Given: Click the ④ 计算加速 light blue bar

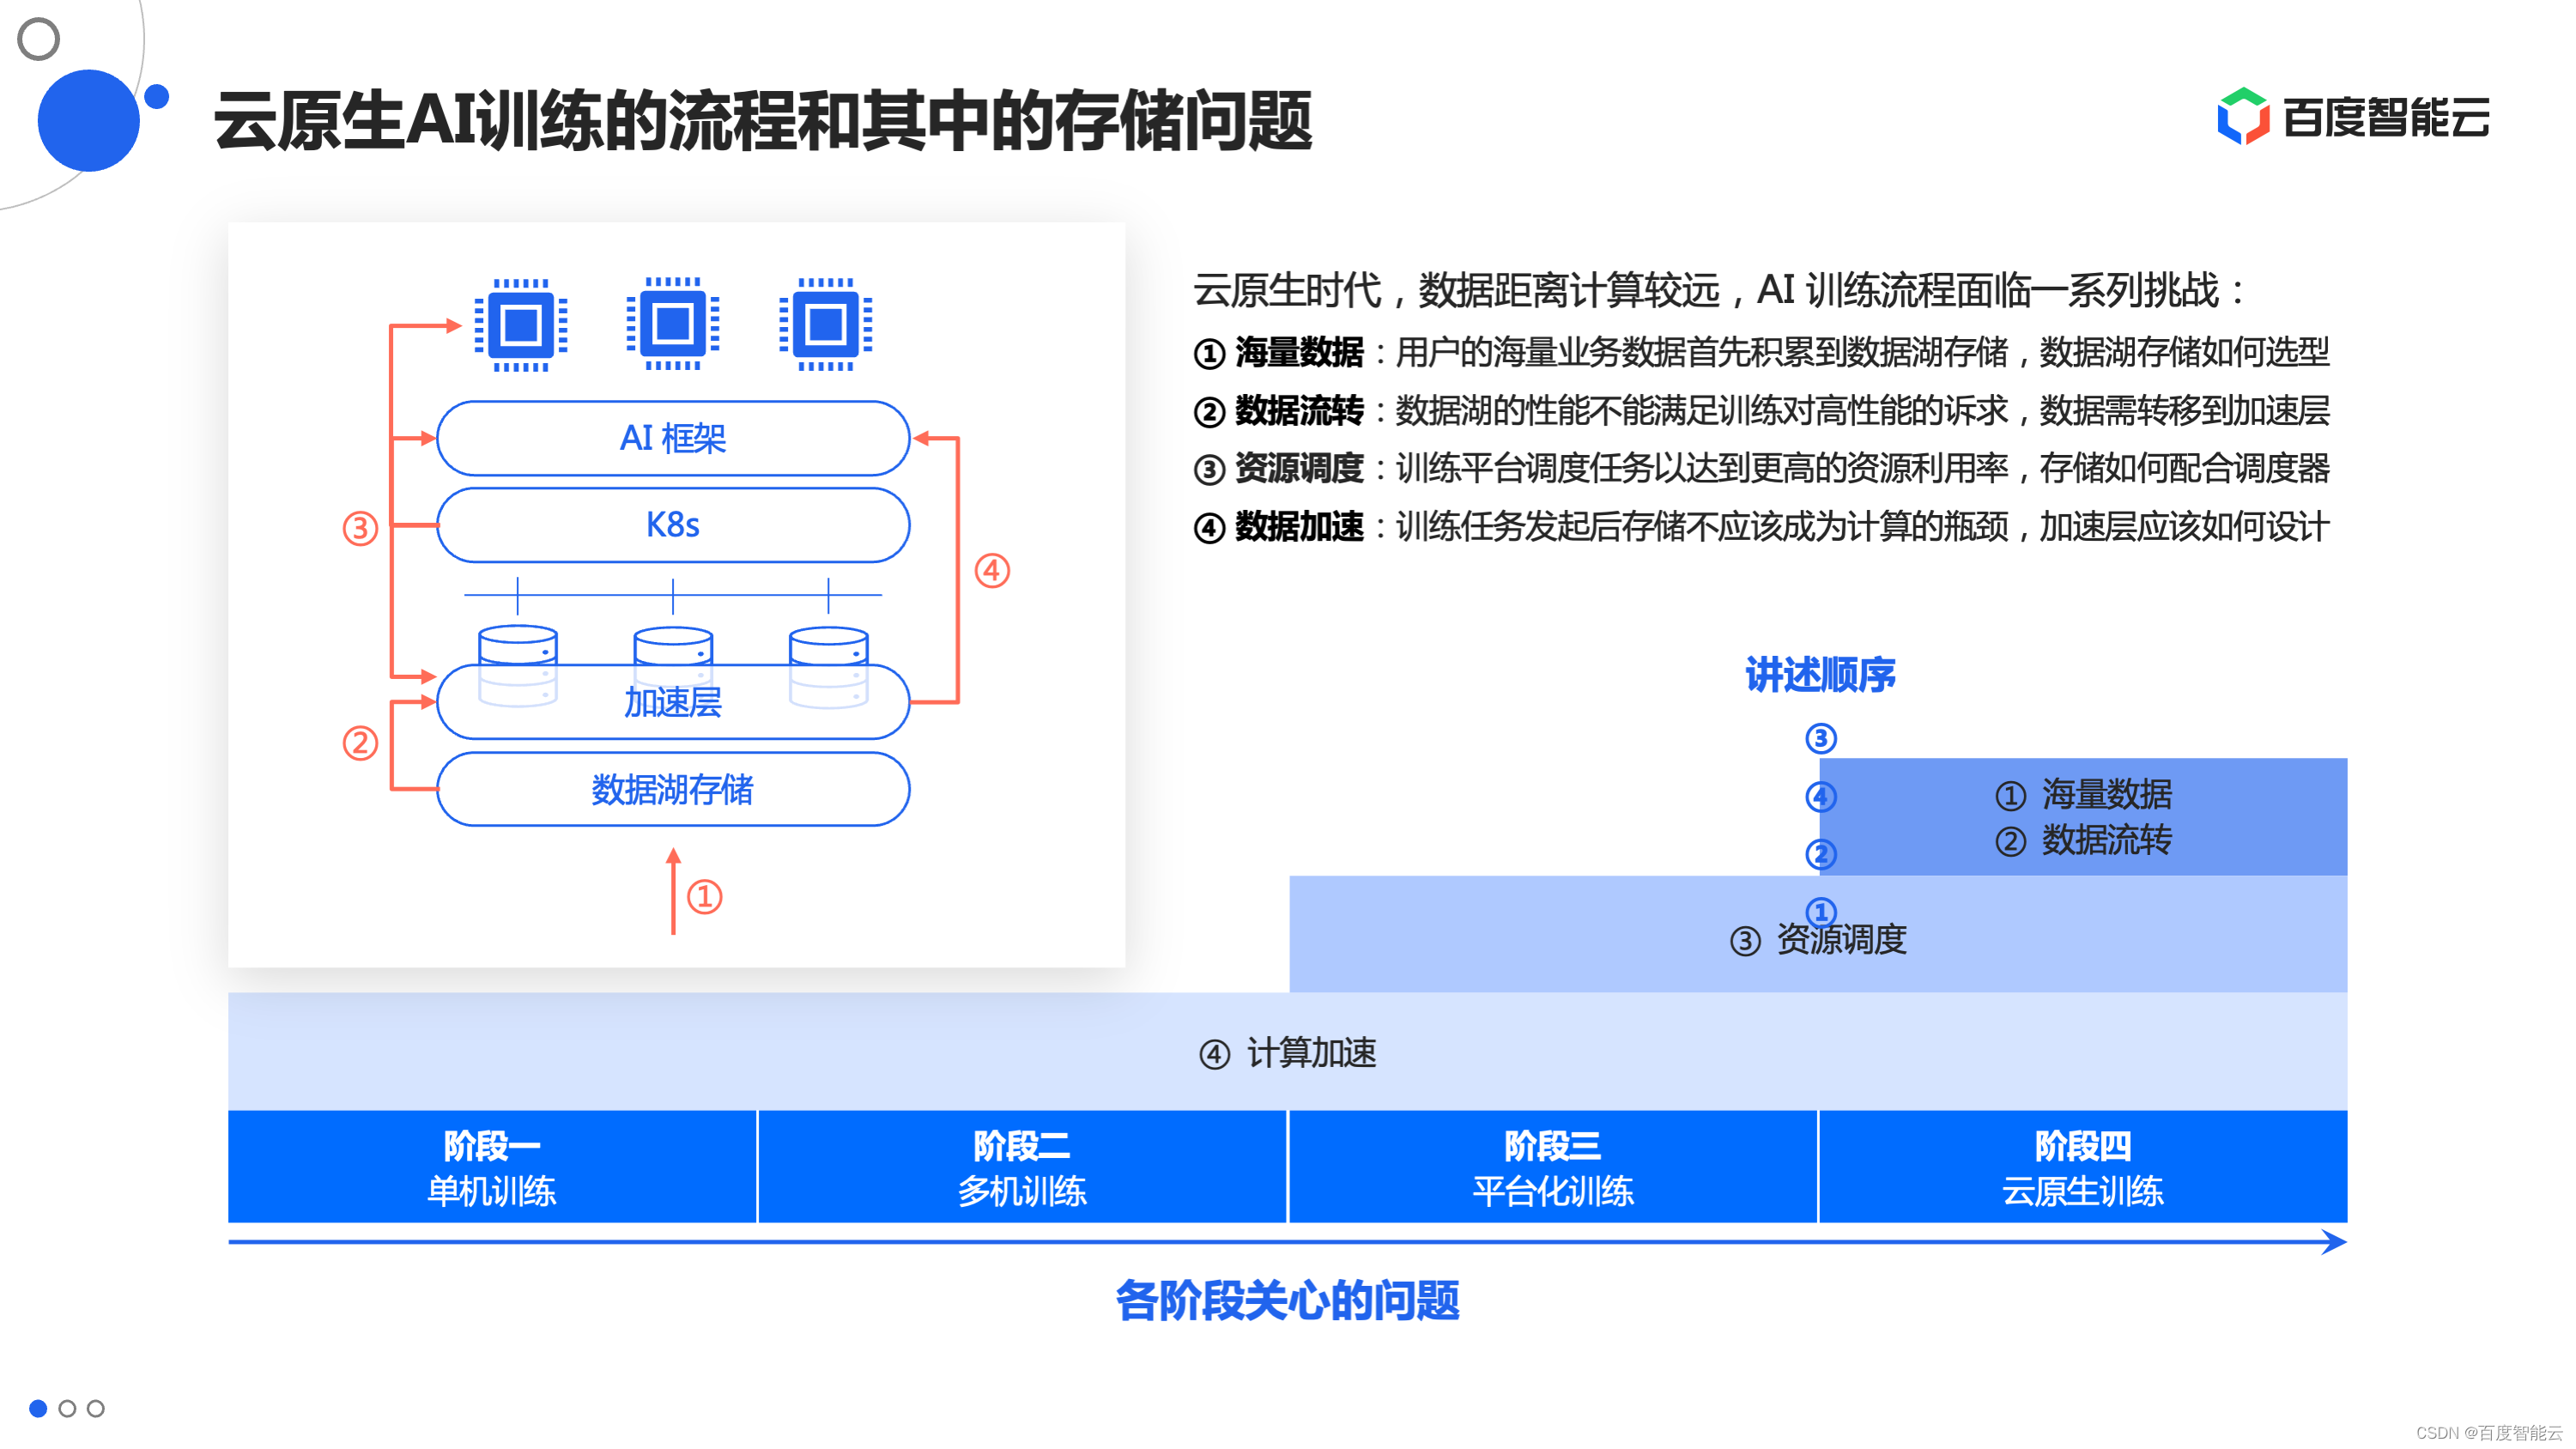Looking at the screenshot, I should [1286, 1052].
